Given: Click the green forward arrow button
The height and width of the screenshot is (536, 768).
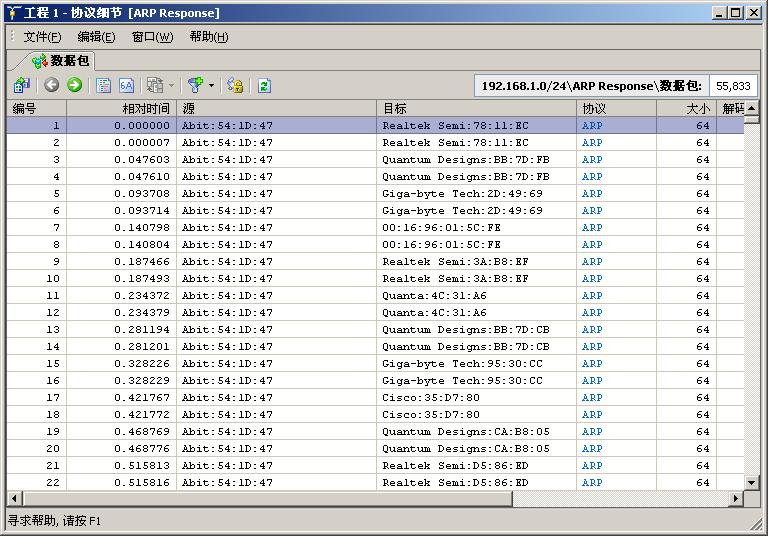Looking at the screenshot, I should pos(74,86).
